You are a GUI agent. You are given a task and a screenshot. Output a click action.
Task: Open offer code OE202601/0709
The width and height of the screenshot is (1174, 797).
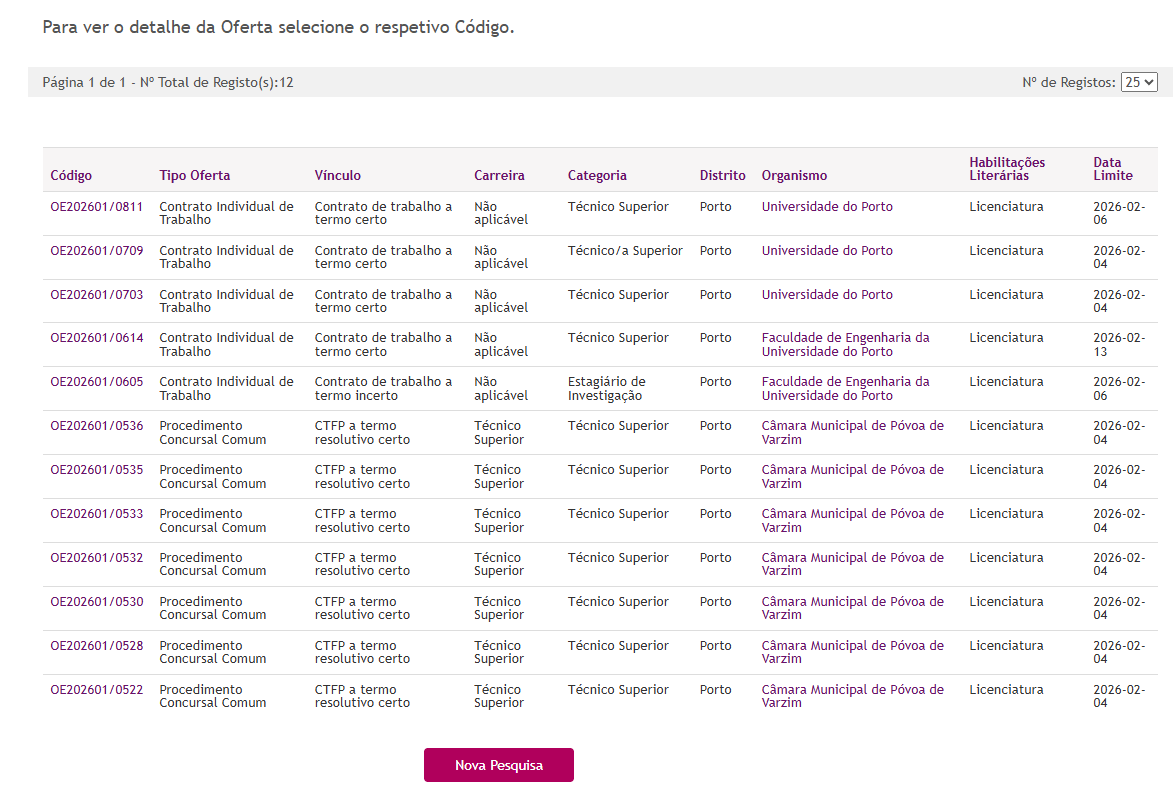[x=97, y=251]
